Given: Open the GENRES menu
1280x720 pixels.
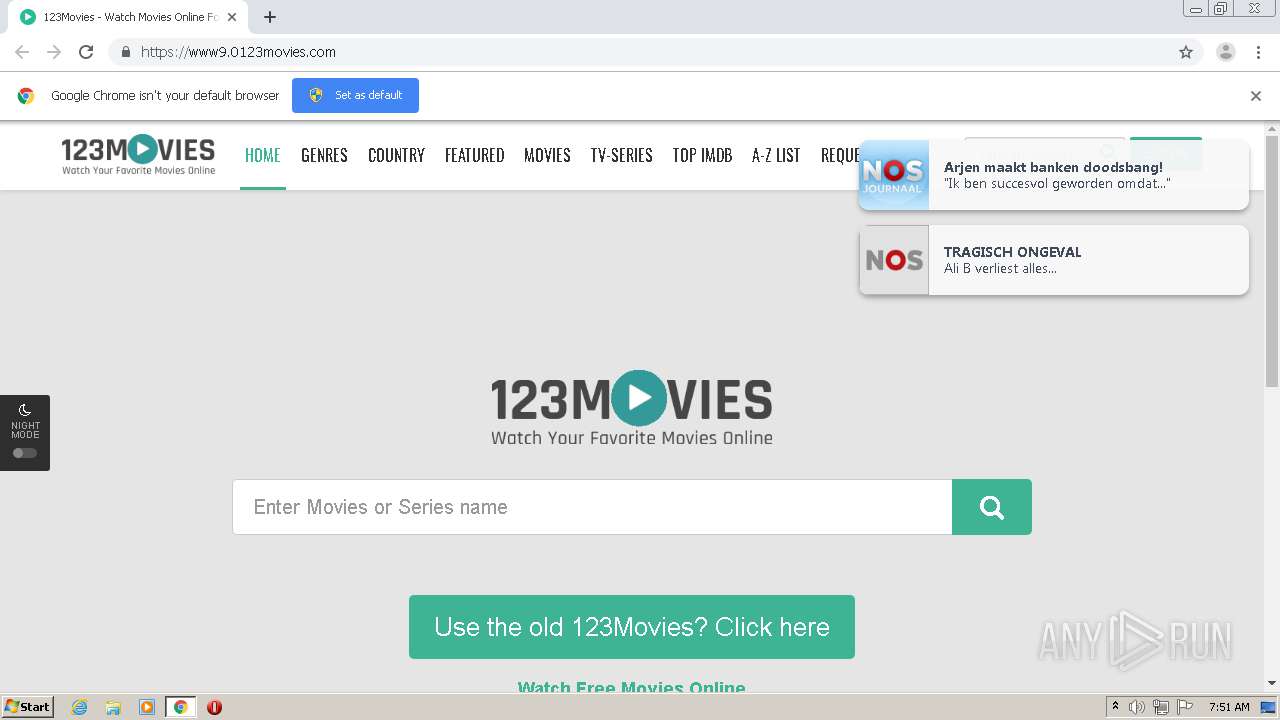Looking at the screenshot, I should (324, 155).
